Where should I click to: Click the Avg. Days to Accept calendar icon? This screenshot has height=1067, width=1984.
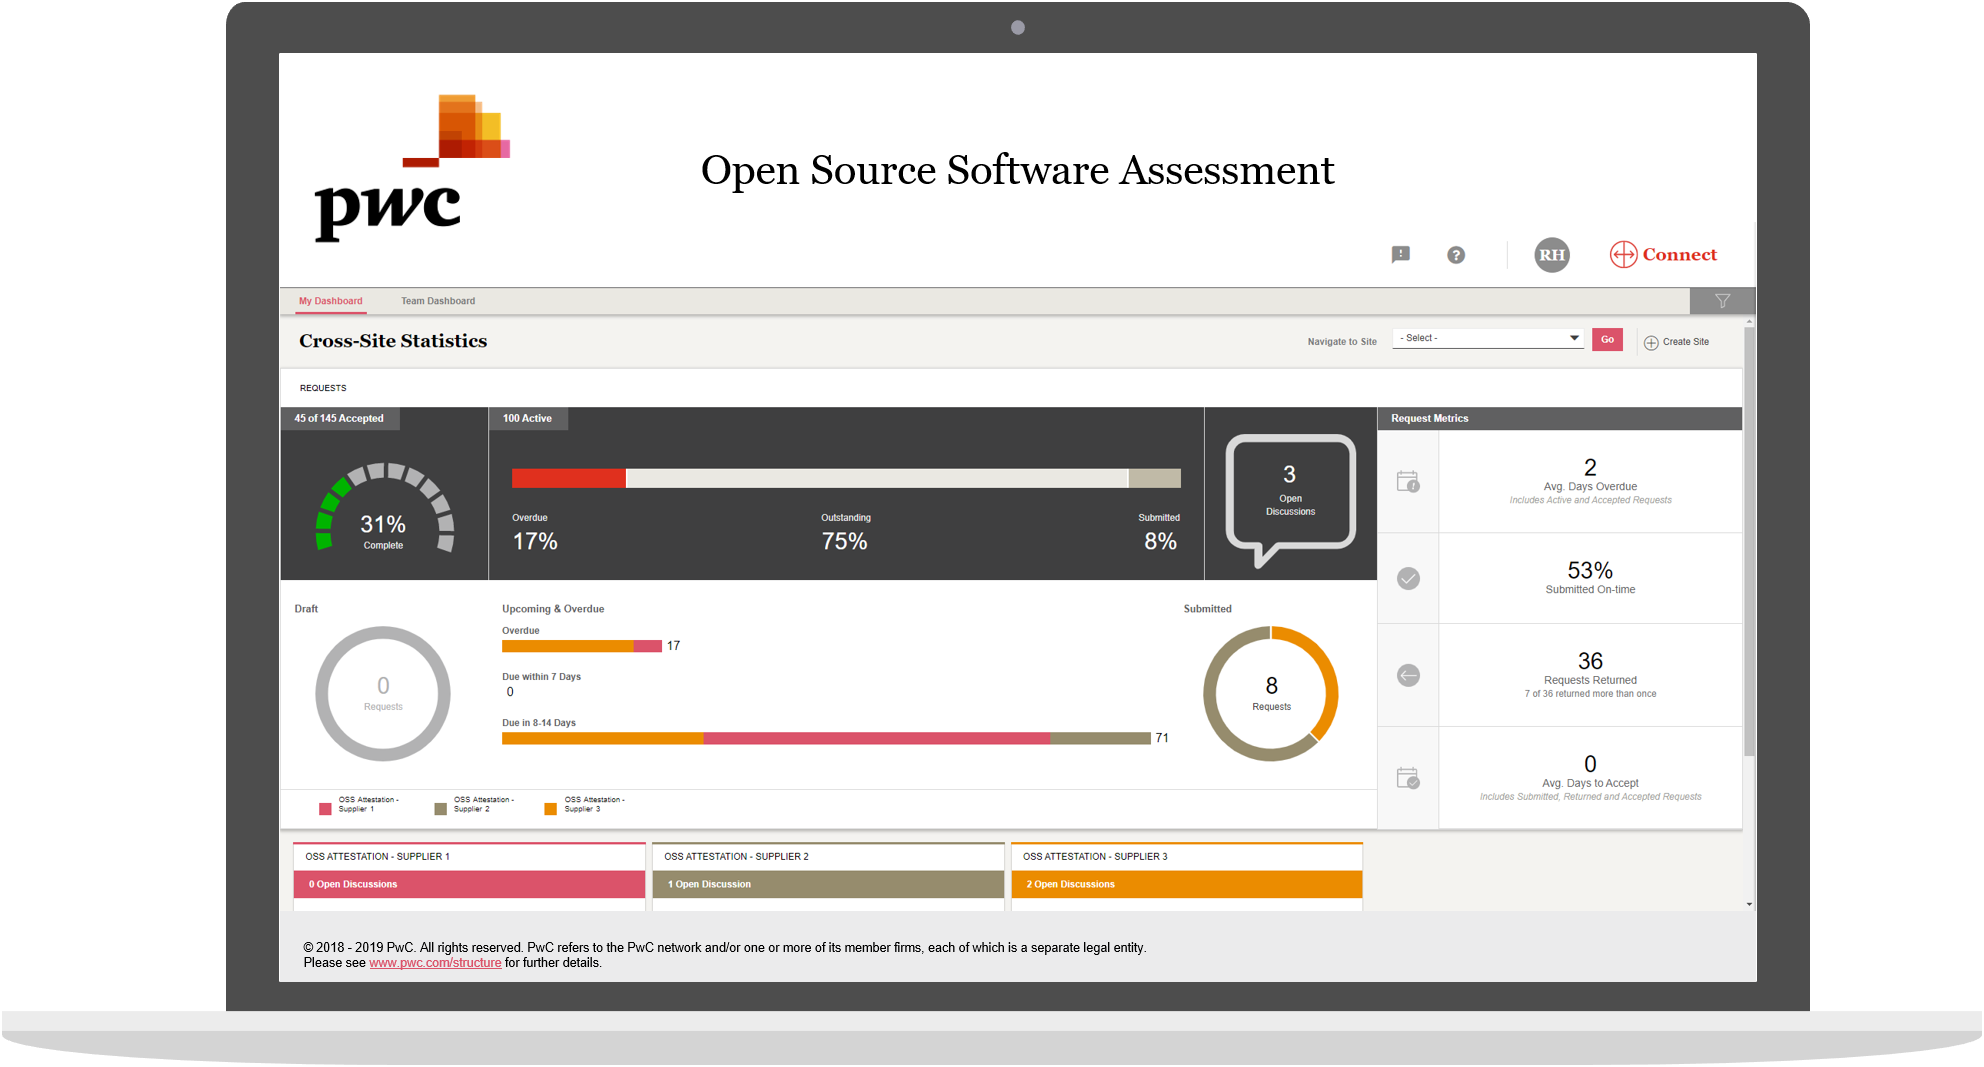(x=1408, y=778)
